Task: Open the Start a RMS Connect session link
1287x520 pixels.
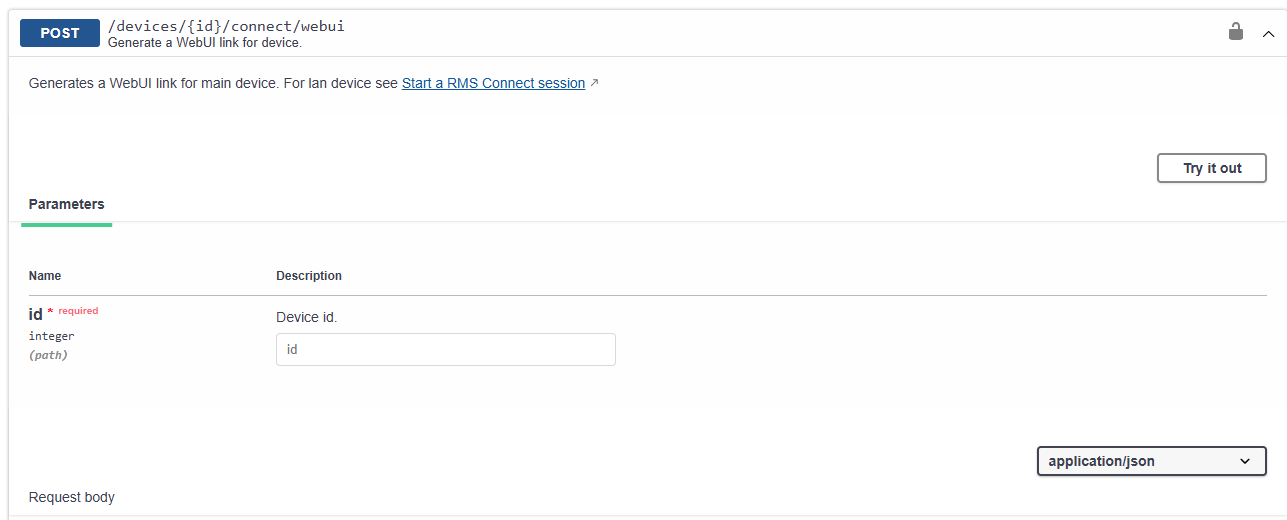Action: 493,83
